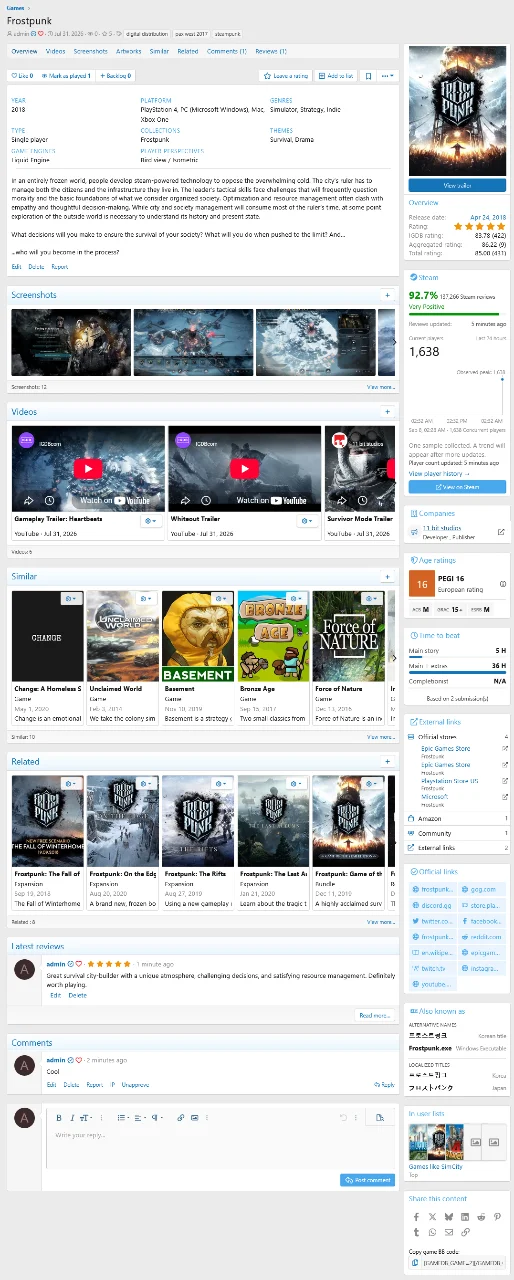Viewport: 514px width, 1280px height.
Task: Click the Post comment button
Action: pyautogui.click(x=367, y=1181)
